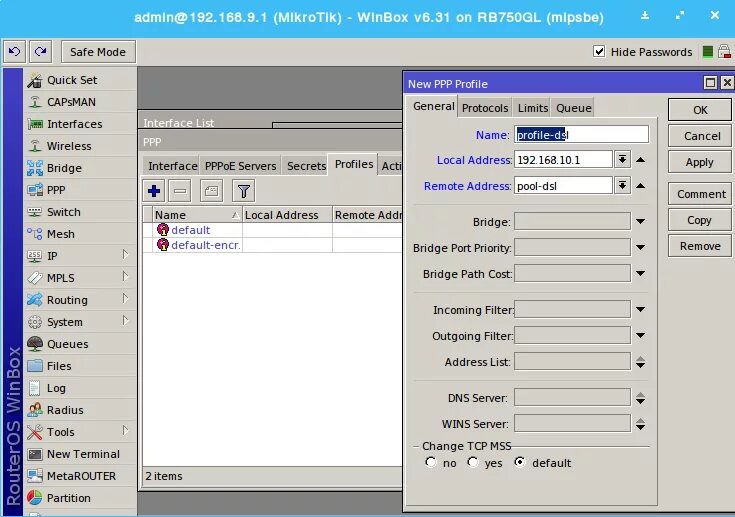Image resolution: width=735 pixels, height=517 pixels.
Task: Click the Remote Address input field
Action: click(x=563, y=186)
